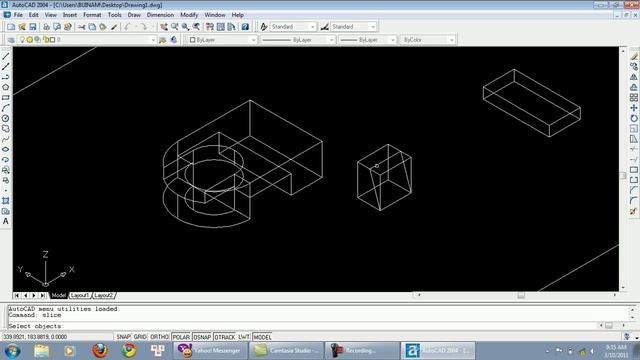The height and width of the screenshot is (360, 640).
Task: Toggle MODEL space button in status bar
Action: point(262,337)
